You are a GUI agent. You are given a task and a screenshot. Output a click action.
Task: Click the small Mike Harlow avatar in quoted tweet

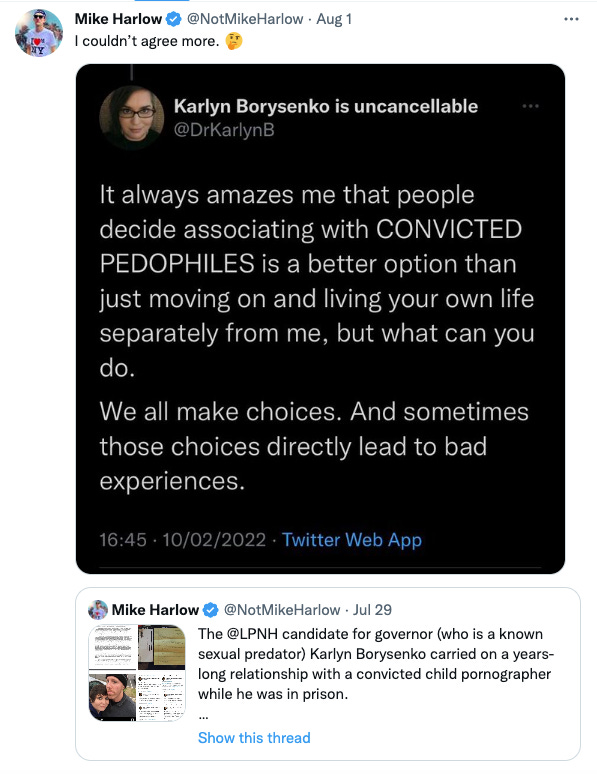point(98,610)
